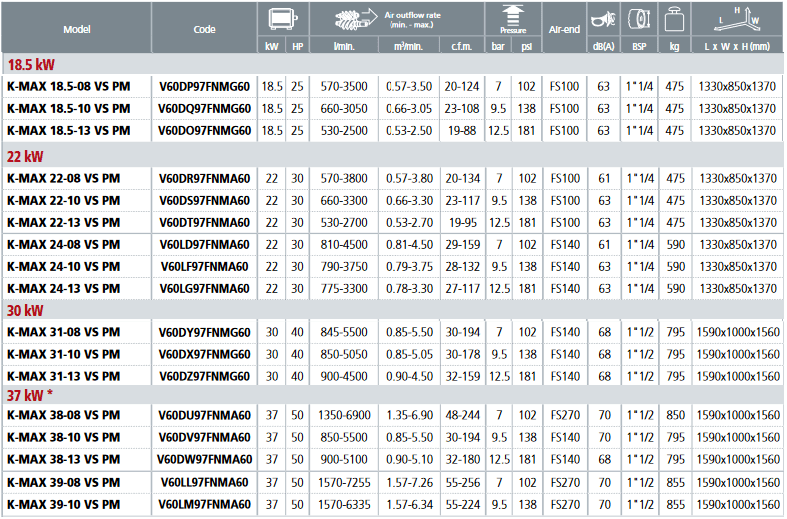Screen dimensions: 787x519
Task: Click the m³/min. subheader
Action: (x=409, y=47)
